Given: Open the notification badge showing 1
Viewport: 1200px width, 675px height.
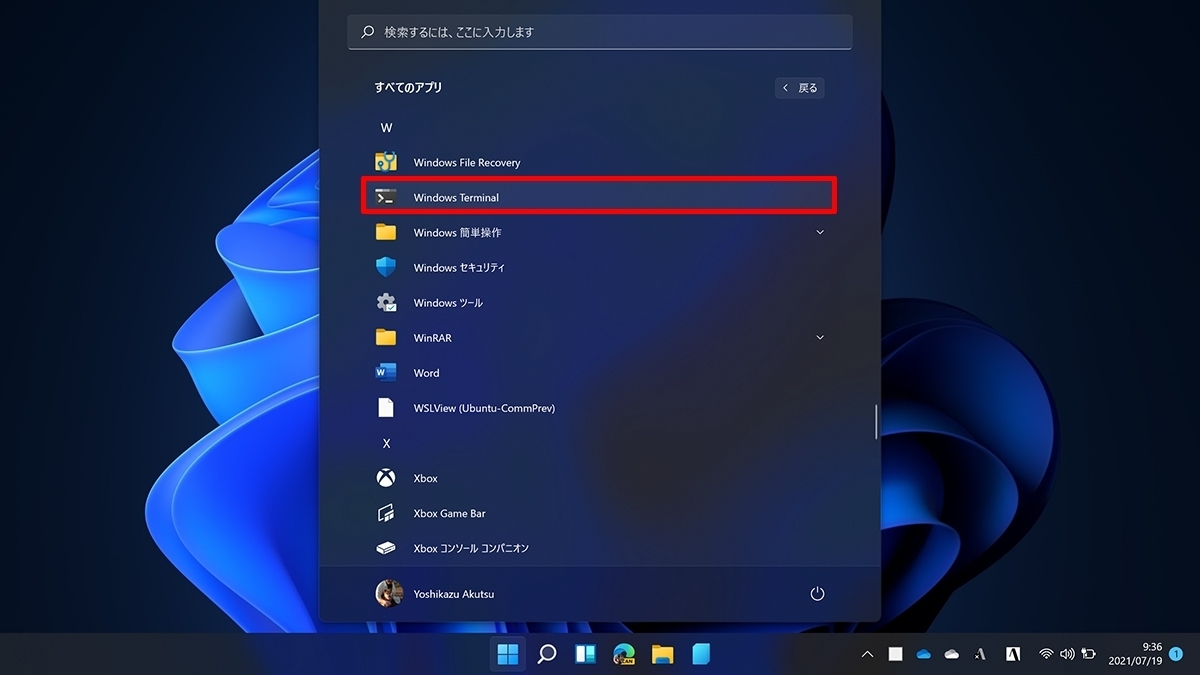Looking at the screenshot, I should point(1176,654).
